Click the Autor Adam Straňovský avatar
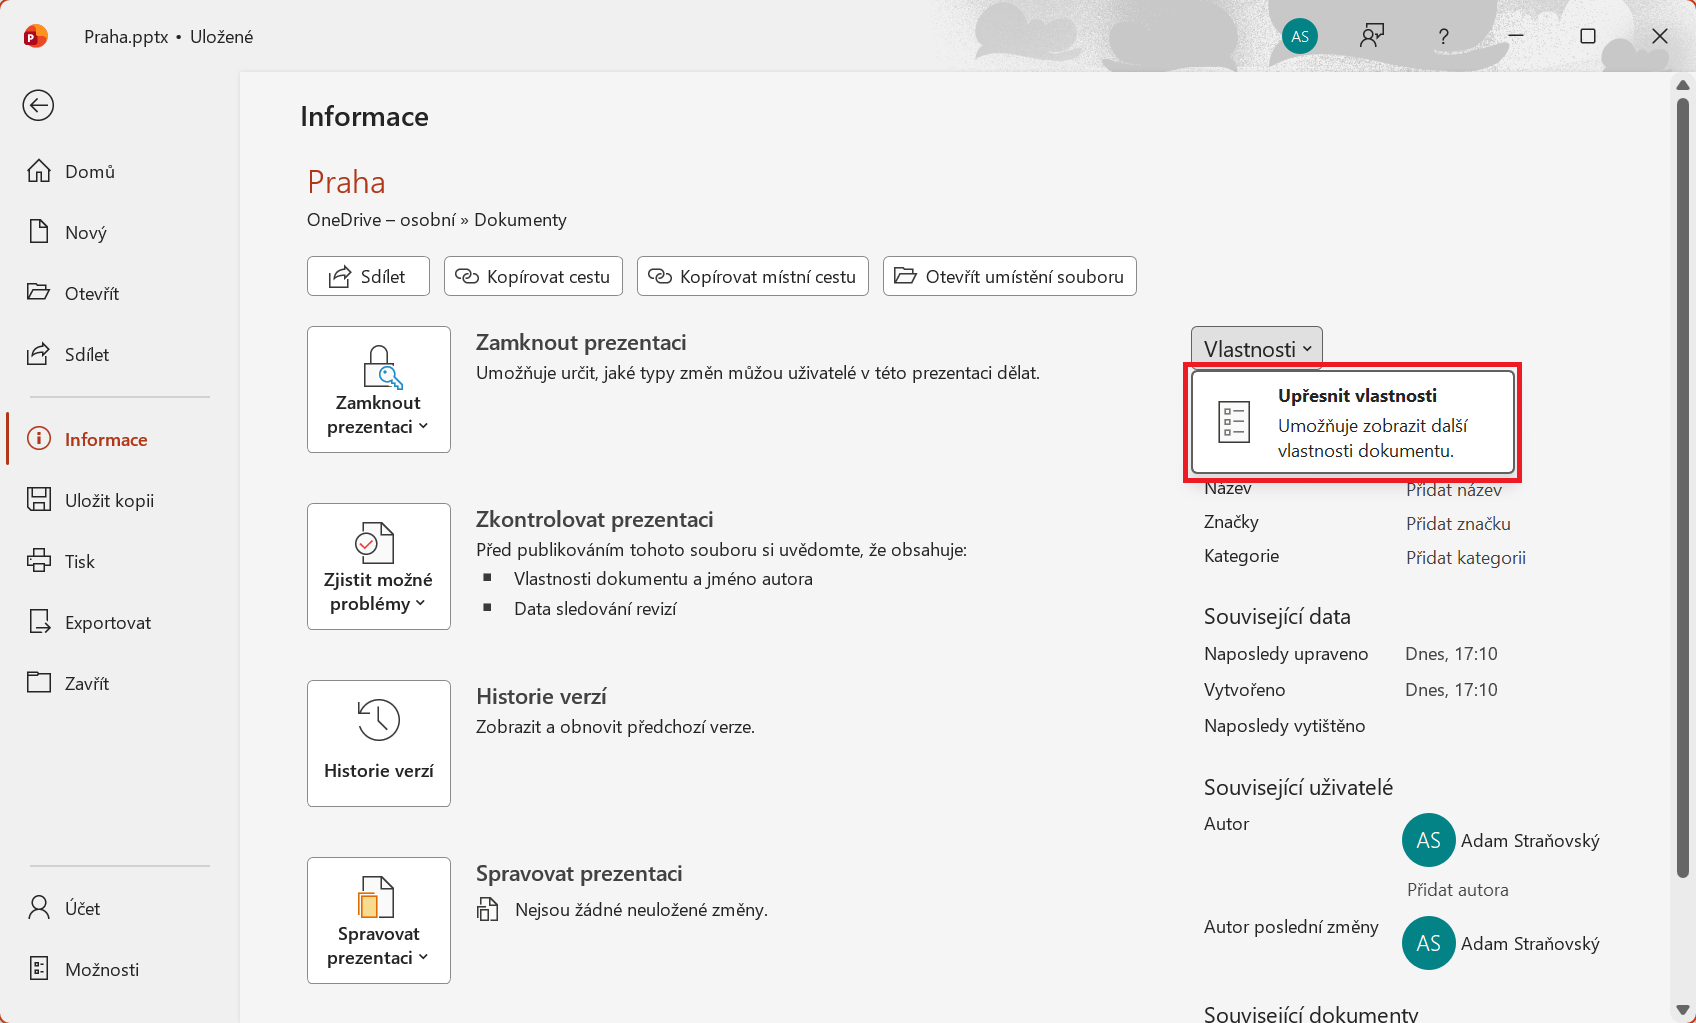 pyautogui.click(x=1429, y=840)
